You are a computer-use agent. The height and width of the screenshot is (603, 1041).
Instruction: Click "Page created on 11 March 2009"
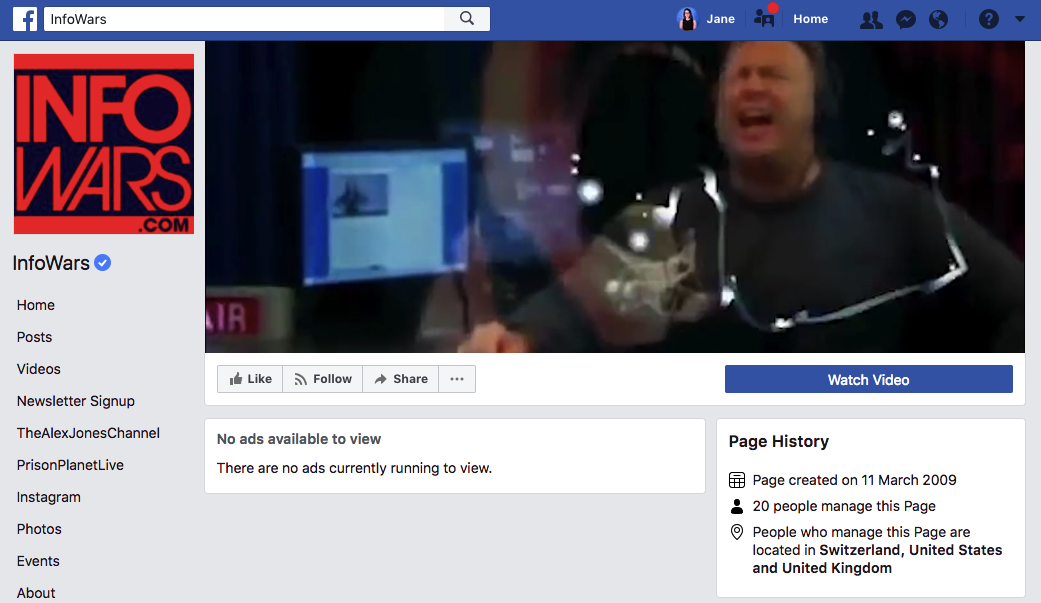854,480
